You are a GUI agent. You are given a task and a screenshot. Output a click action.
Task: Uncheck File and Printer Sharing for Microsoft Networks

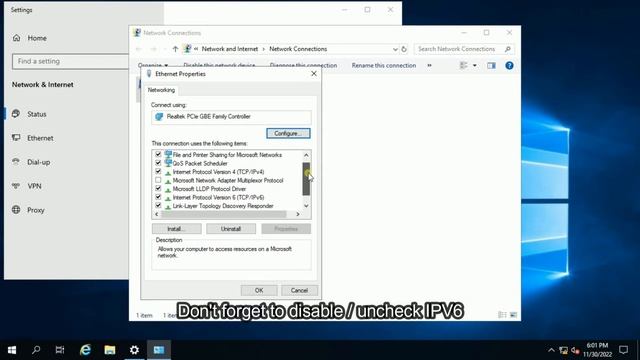click(x=158, y=154)
